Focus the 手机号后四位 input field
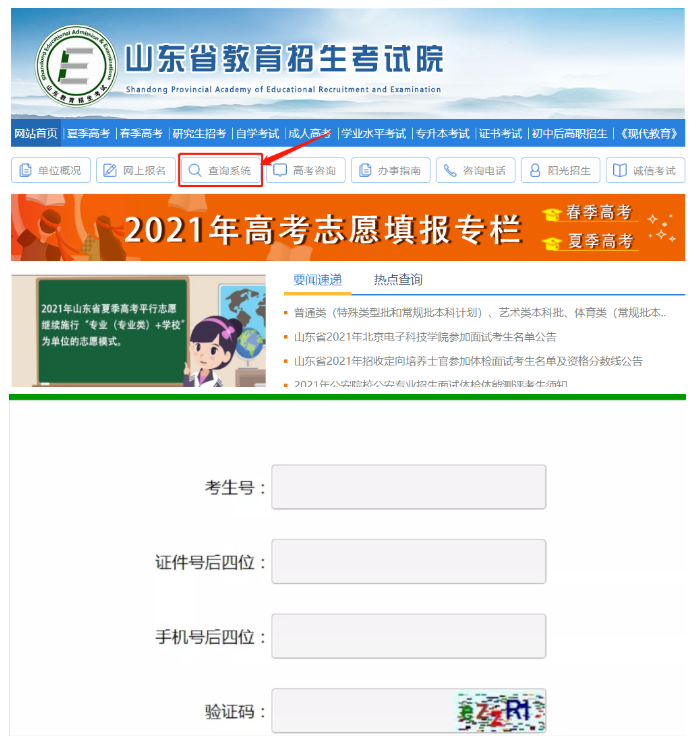694x752 pixels. [409, 636]
